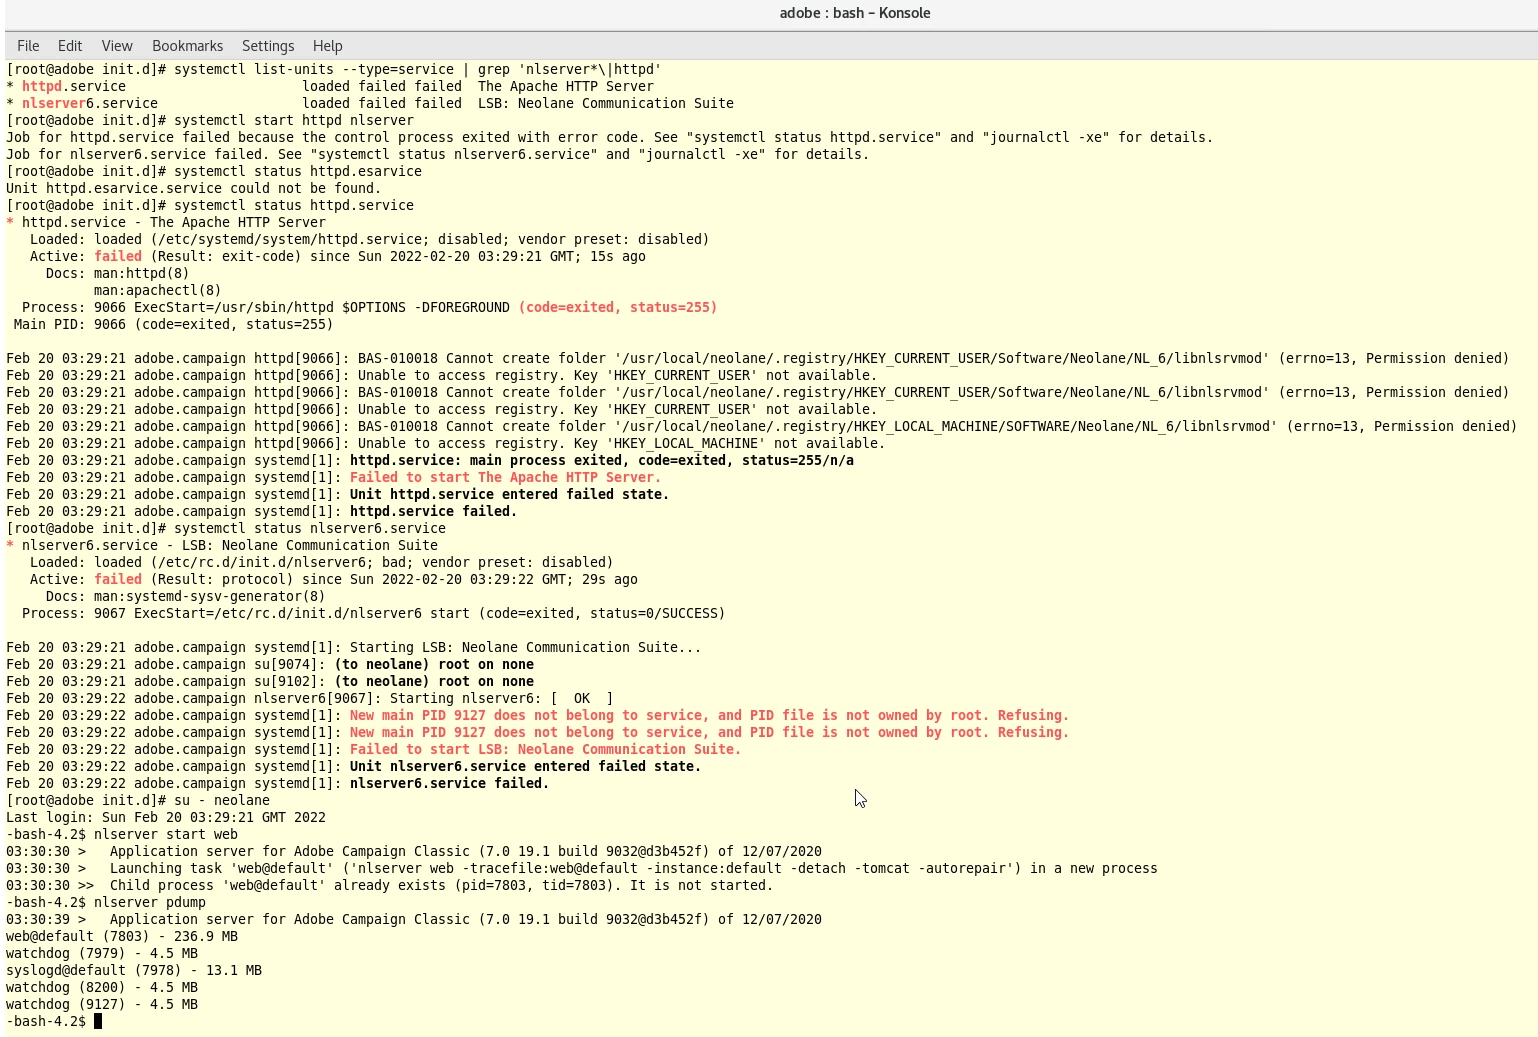Click the 'Job for httpd.service failed' message
The width and height of the screenshot is (1538, 1037).
click(610, 138)
